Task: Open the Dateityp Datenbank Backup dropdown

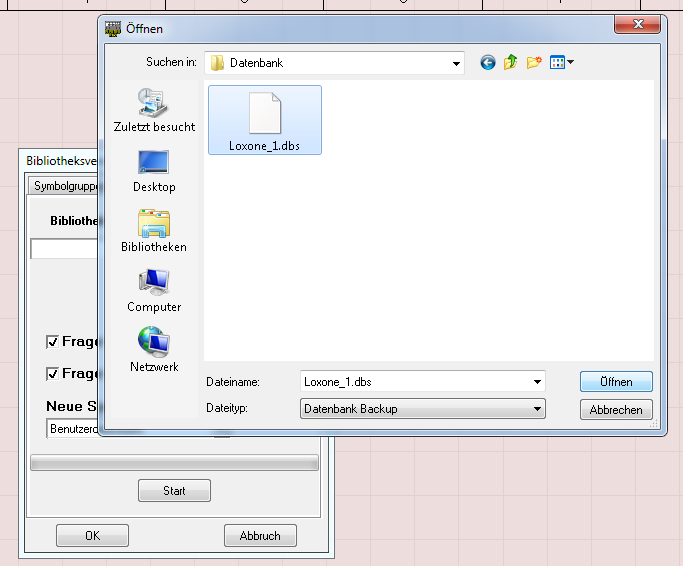Action: pos(423,409)
